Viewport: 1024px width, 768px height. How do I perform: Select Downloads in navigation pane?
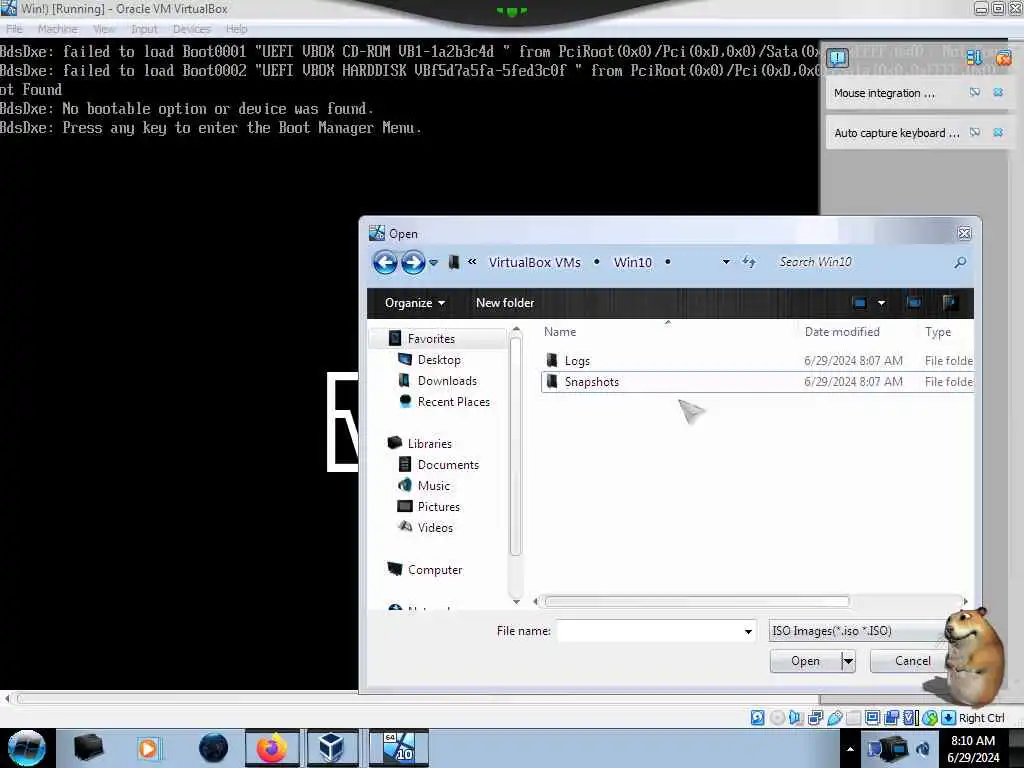point(447,381)
